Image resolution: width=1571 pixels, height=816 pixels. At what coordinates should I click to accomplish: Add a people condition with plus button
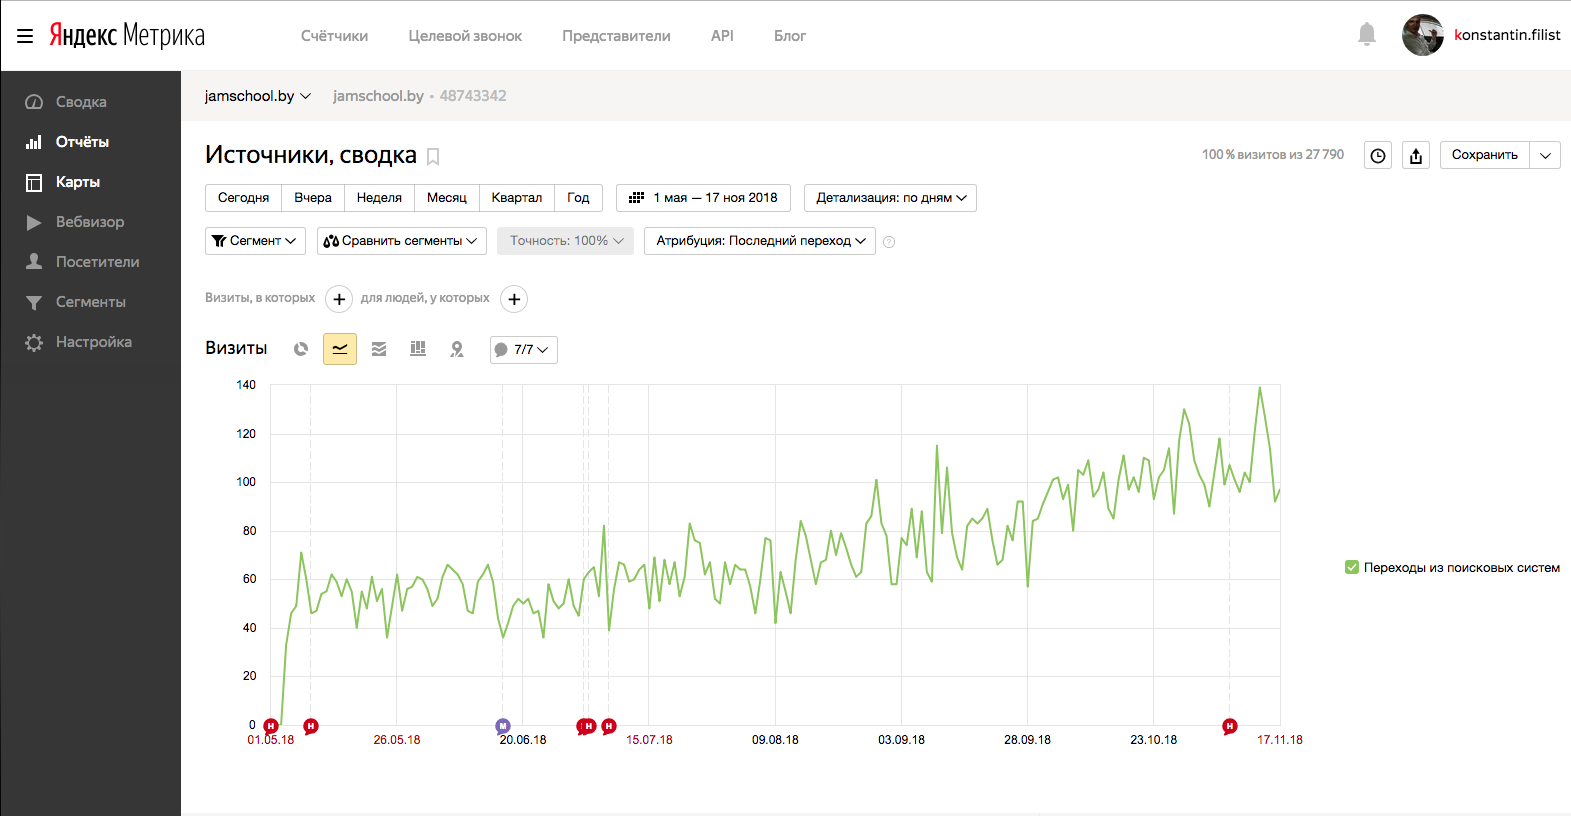[x=514, y=299]
